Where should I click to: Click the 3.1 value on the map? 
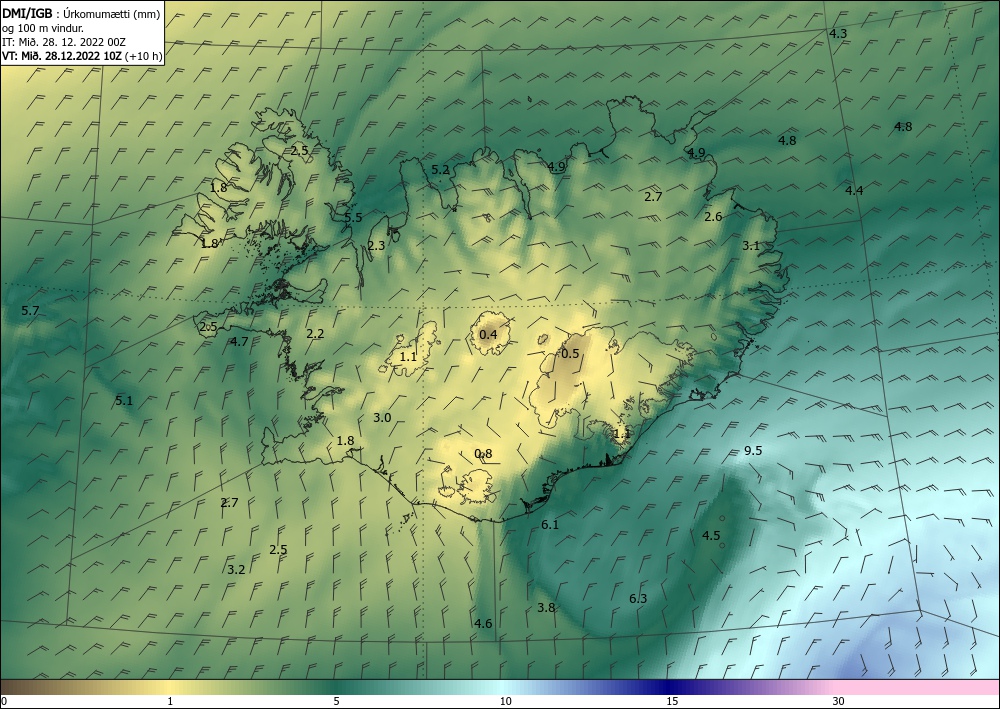[x=751, y=245]
